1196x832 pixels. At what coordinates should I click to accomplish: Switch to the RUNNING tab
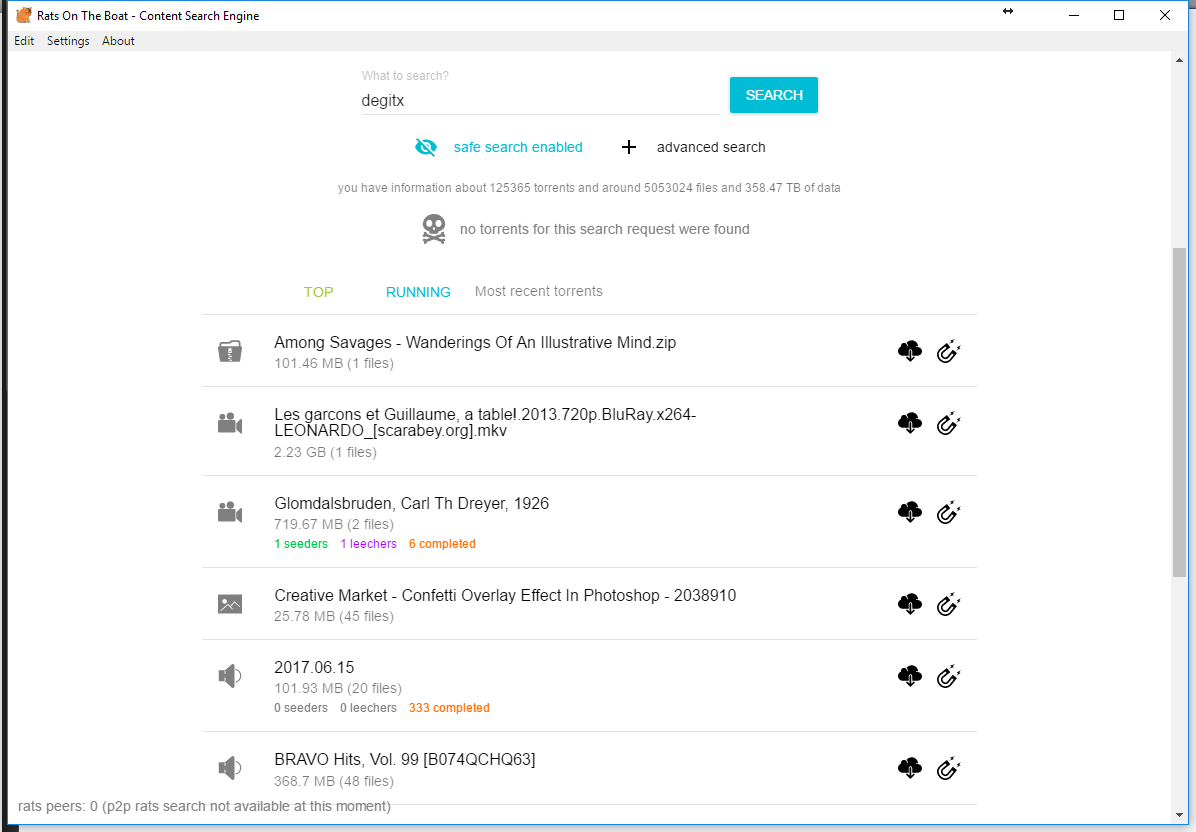418,292
